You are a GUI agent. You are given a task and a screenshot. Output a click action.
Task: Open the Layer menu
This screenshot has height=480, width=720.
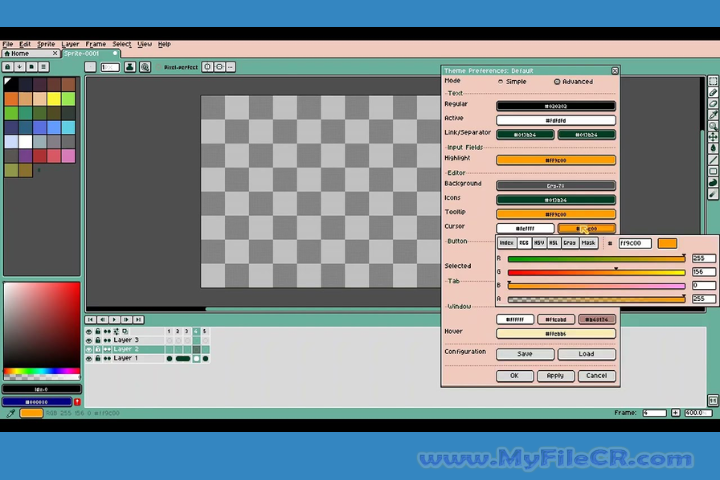click(70, 44)
